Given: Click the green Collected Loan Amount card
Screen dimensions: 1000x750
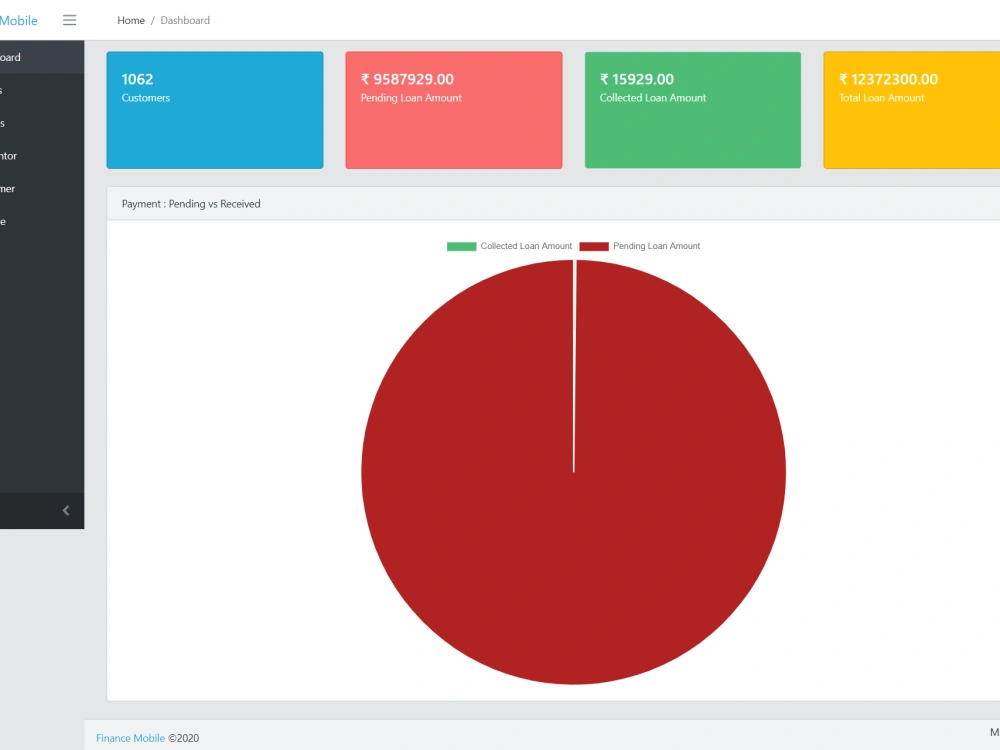Looking at the screenshot, I should 693,110.
